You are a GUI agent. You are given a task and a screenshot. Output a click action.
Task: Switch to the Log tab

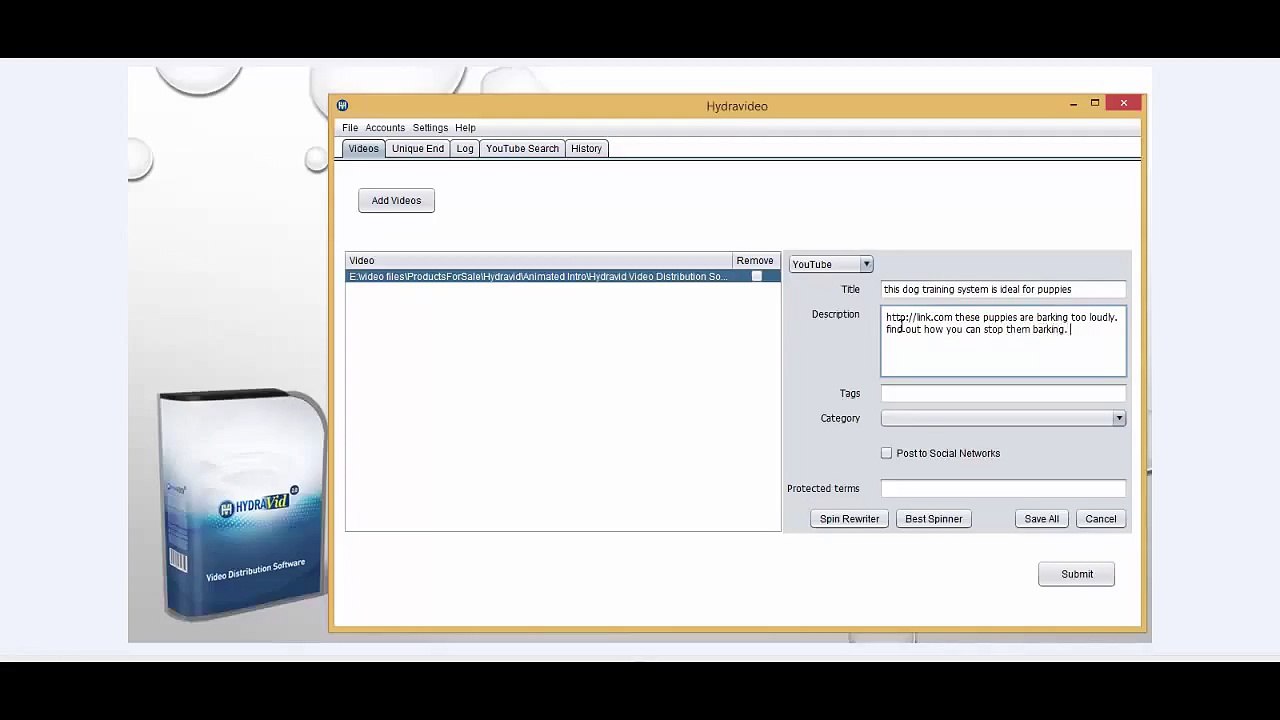point(465,149)
